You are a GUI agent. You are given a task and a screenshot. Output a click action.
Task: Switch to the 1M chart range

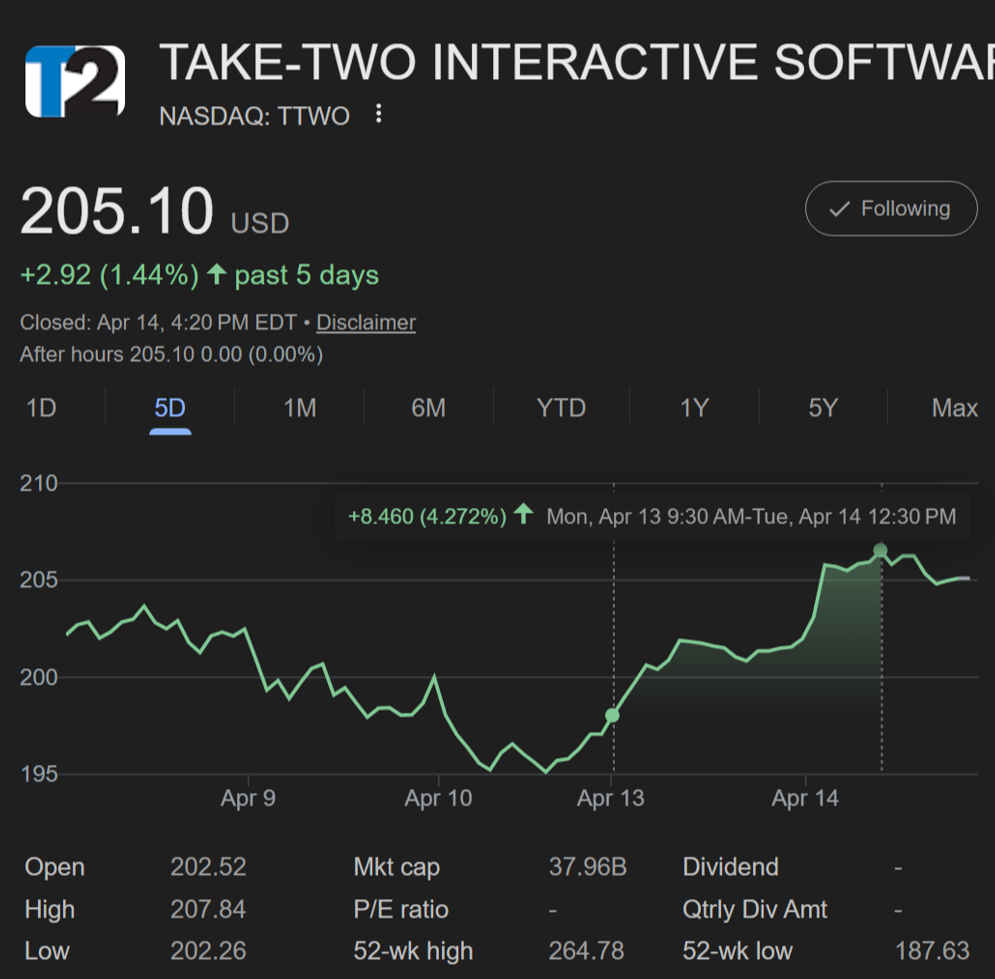click(x=300, y=408)
